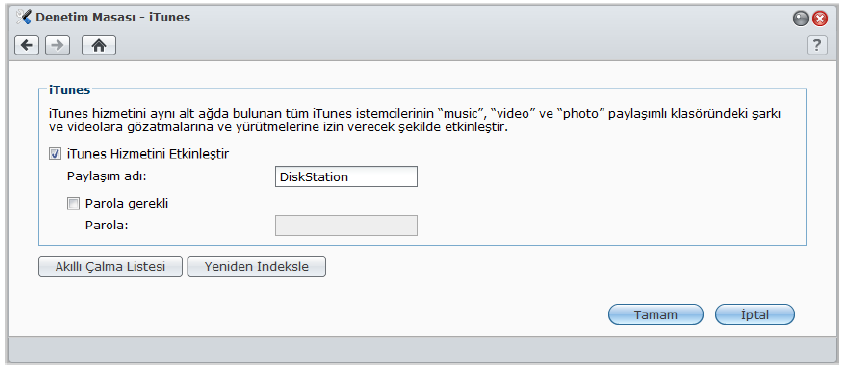Open the Akıllı Çalma Listesi dialog

coord(110,267)
